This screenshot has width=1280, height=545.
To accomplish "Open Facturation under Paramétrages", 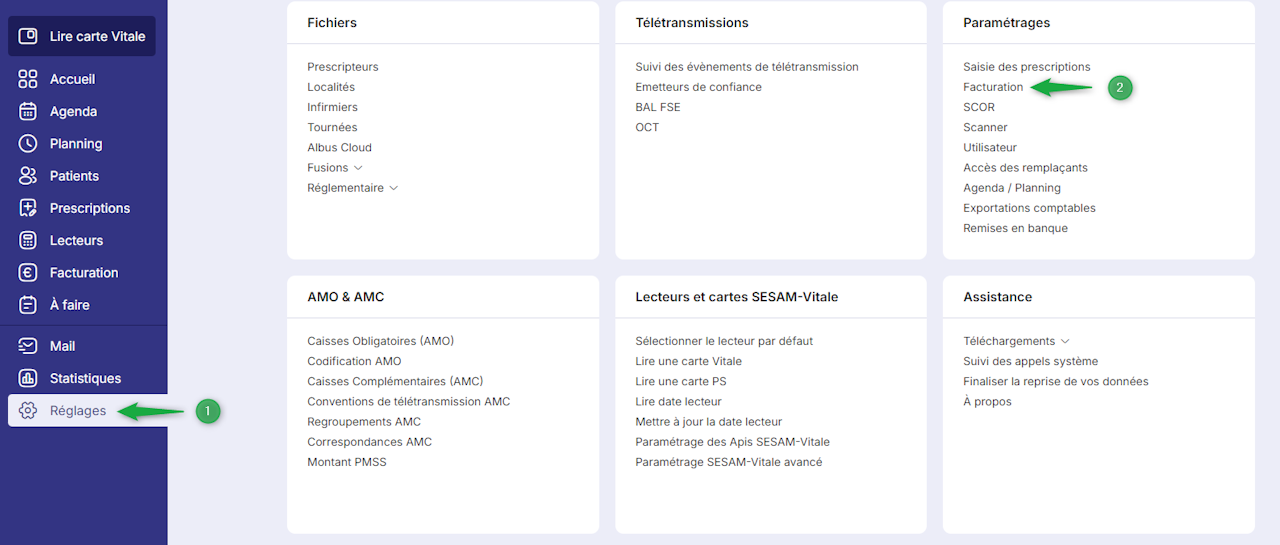I will (993, 87).
